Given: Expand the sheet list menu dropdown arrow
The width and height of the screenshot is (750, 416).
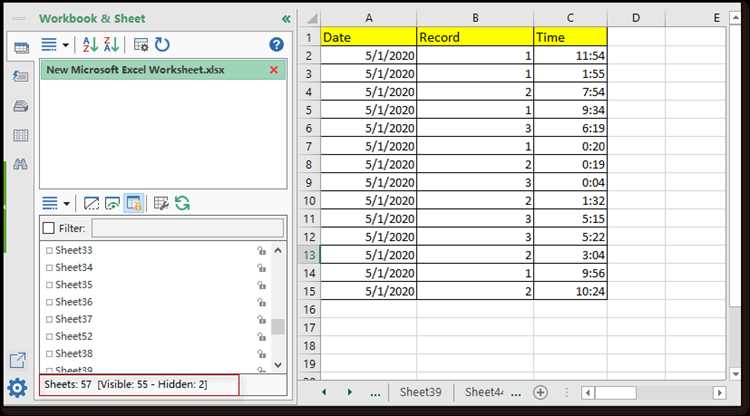Looking at the screenshot, I should [66, 204].
